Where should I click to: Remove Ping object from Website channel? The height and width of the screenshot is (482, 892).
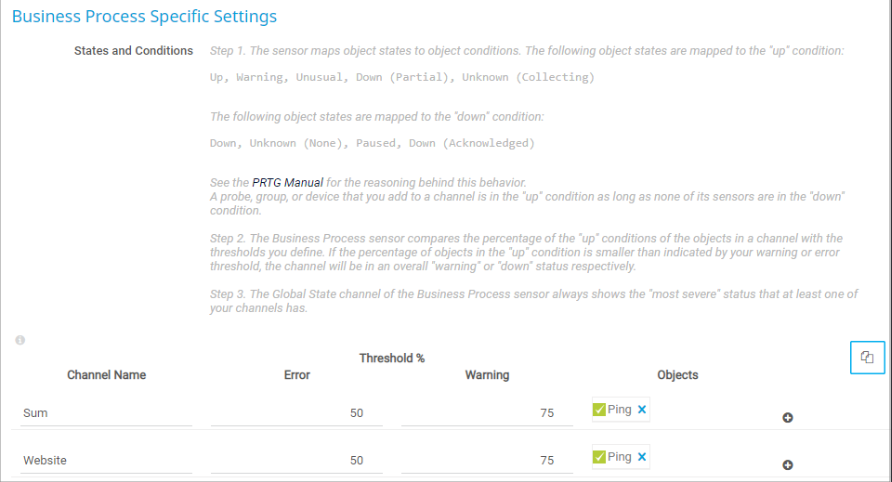642,457
